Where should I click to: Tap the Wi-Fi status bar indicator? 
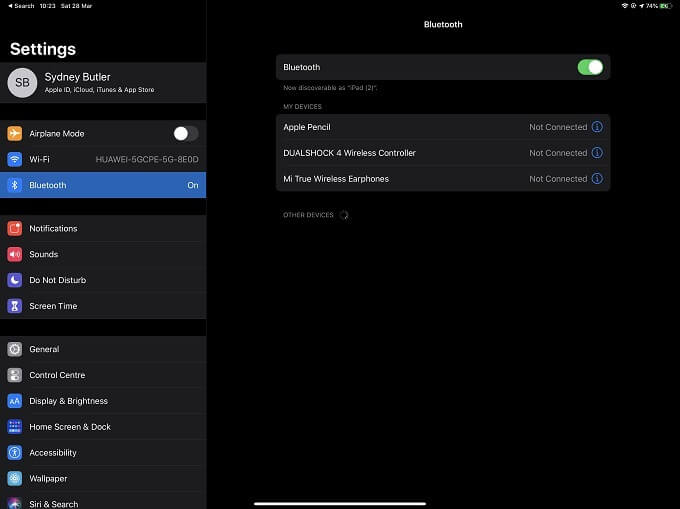click(x=624, y=6)
